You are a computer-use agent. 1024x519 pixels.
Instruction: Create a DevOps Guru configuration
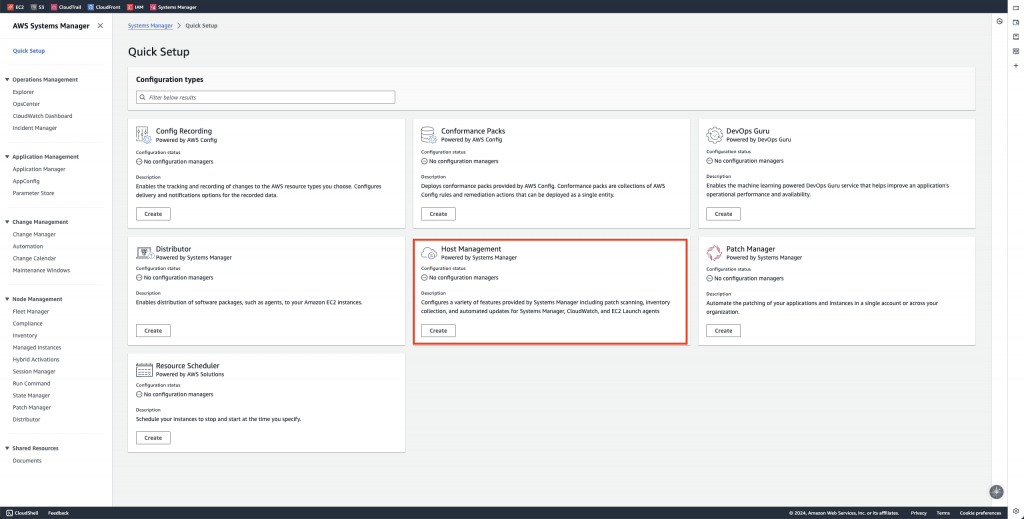tap(724, 214)
